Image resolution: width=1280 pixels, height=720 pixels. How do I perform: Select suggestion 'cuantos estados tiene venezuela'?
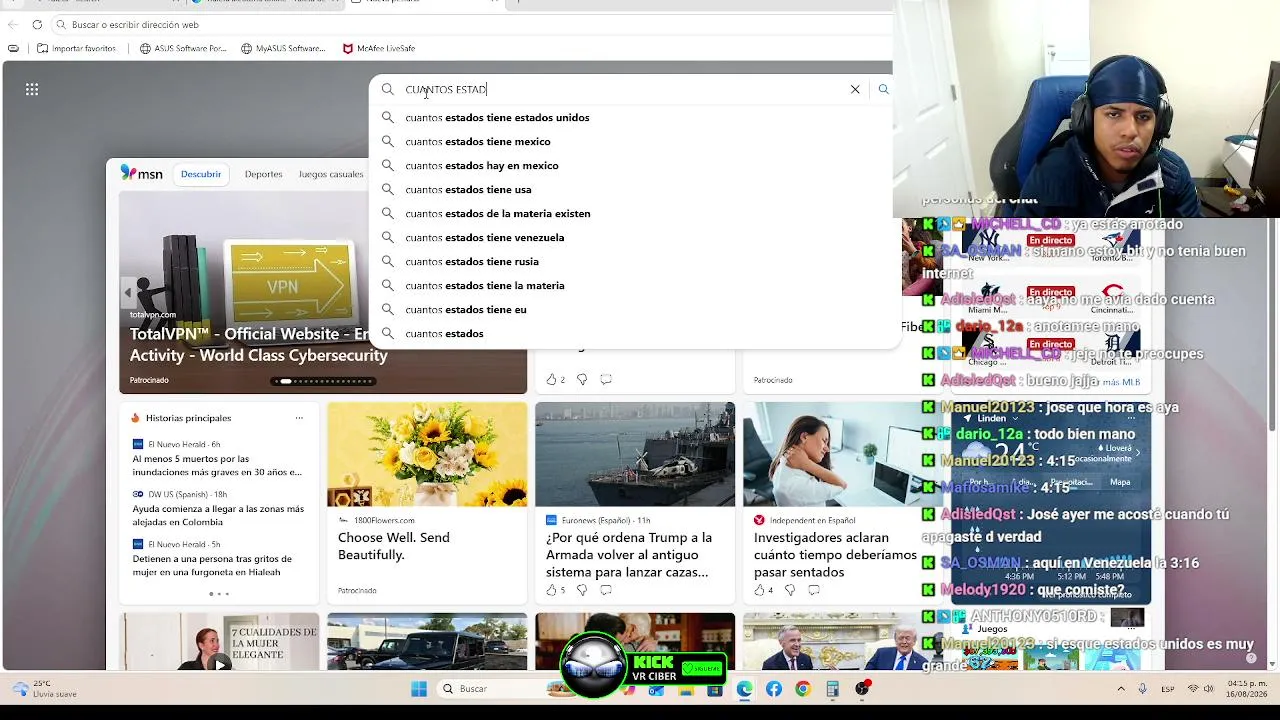(x=635, y=238)
